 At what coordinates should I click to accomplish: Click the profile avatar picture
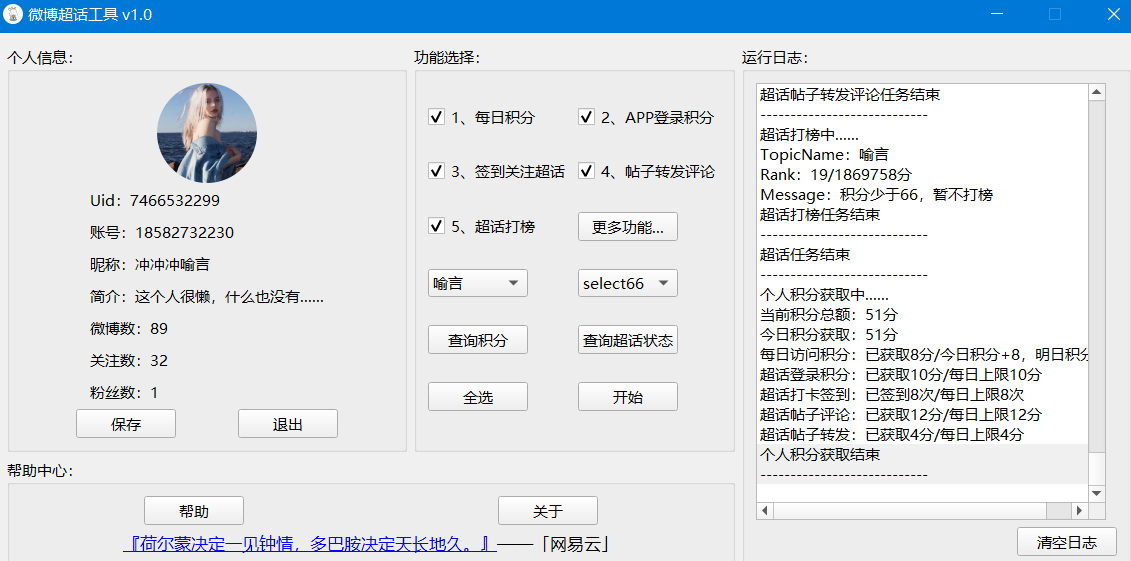(x=207, y=133)
